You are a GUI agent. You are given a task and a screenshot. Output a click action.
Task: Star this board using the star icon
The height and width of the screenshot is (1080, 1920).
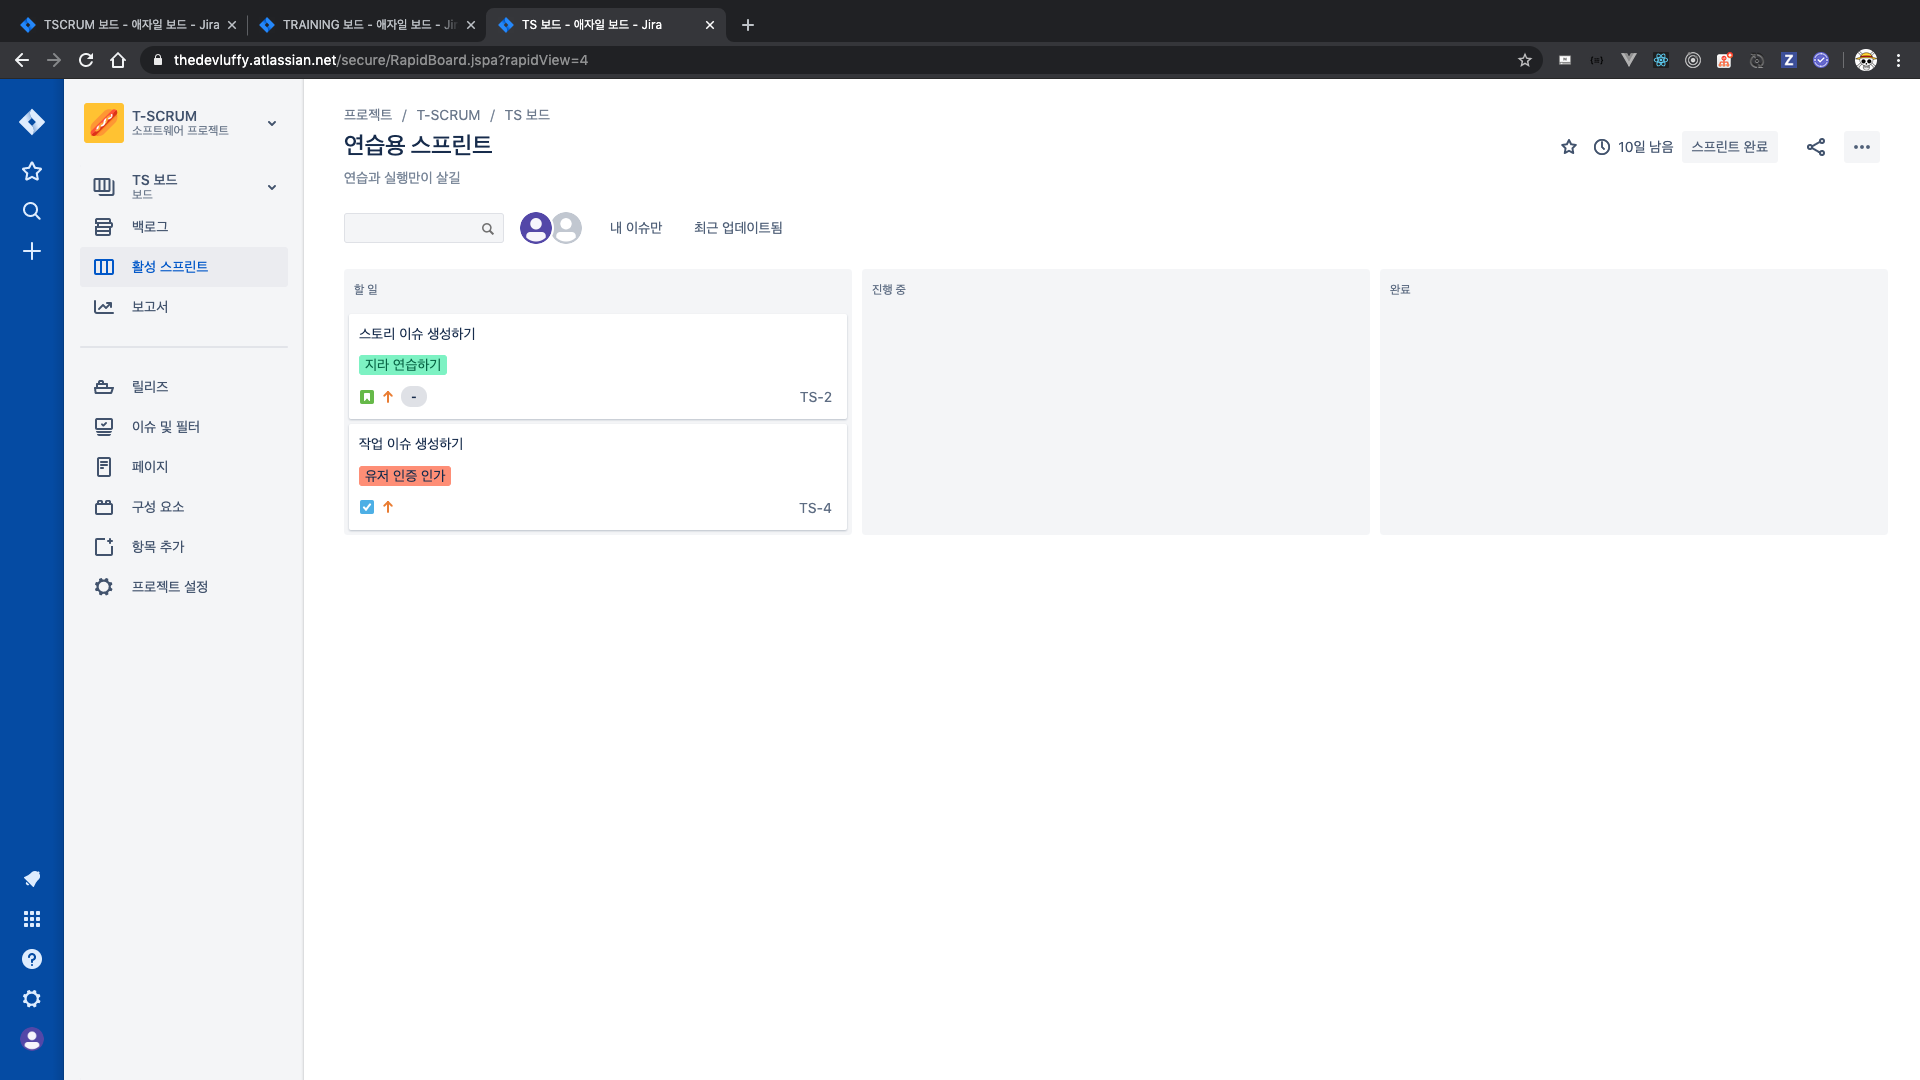point(1569,147)
